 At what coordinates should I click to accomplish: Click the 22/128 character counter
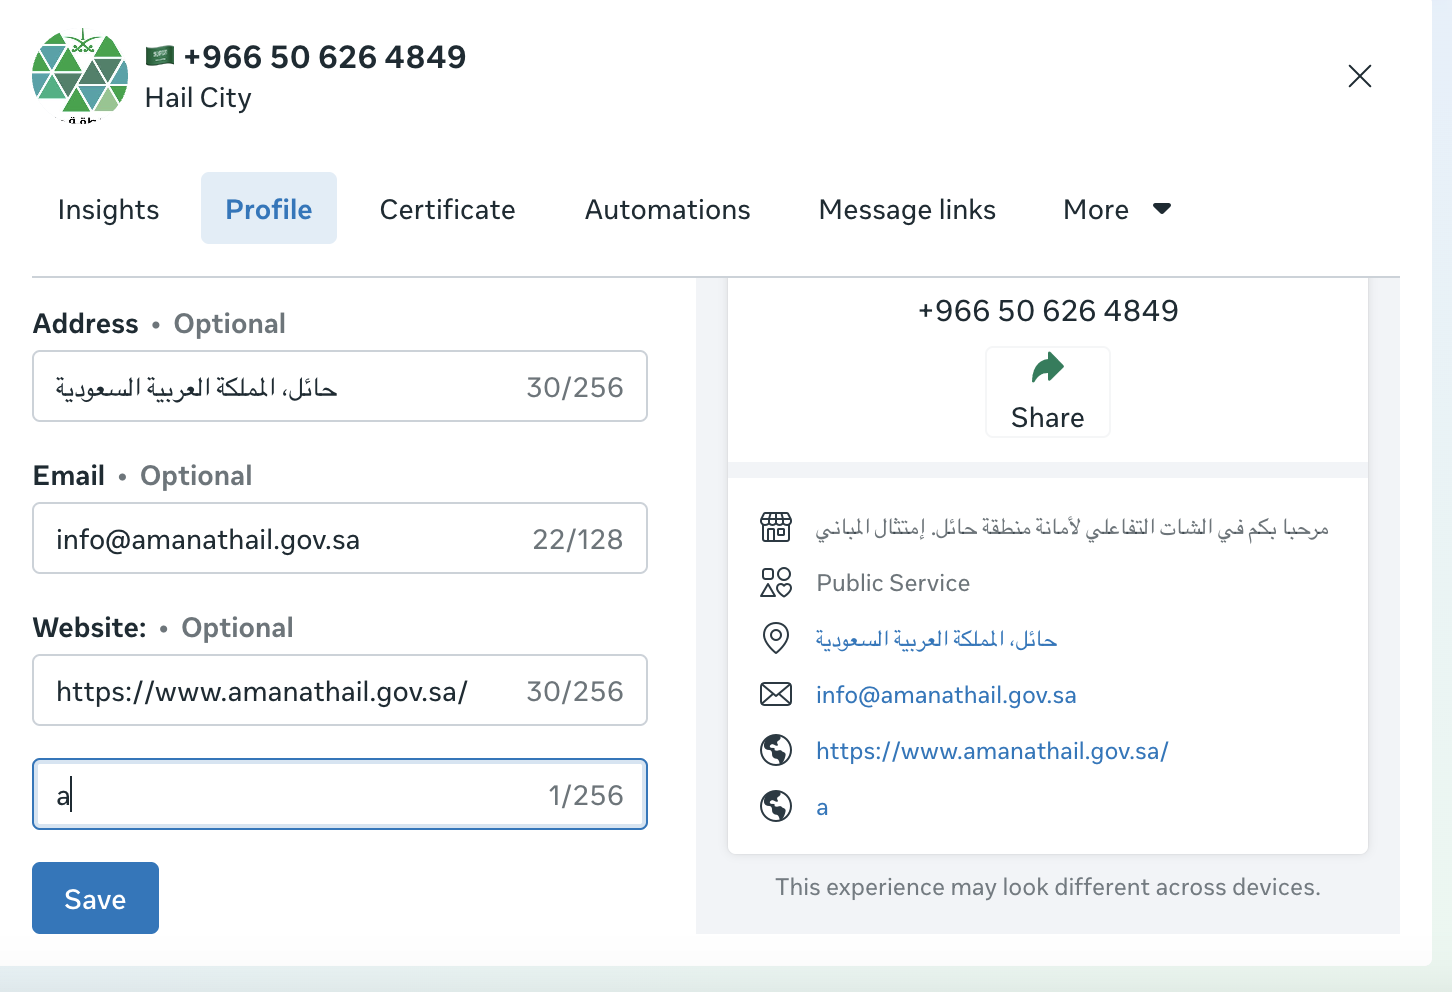pyautogui.click(x=578, y=539)
